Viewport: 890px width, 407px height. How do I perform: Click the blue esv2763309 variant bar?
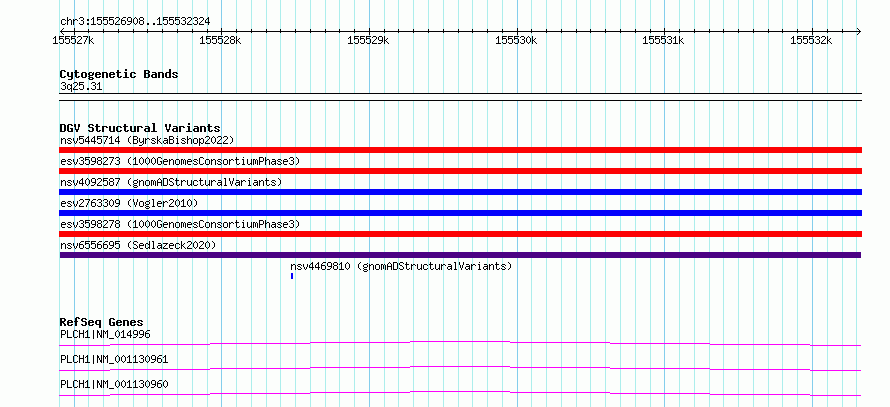pyautogui.click(x=460, y=213)
